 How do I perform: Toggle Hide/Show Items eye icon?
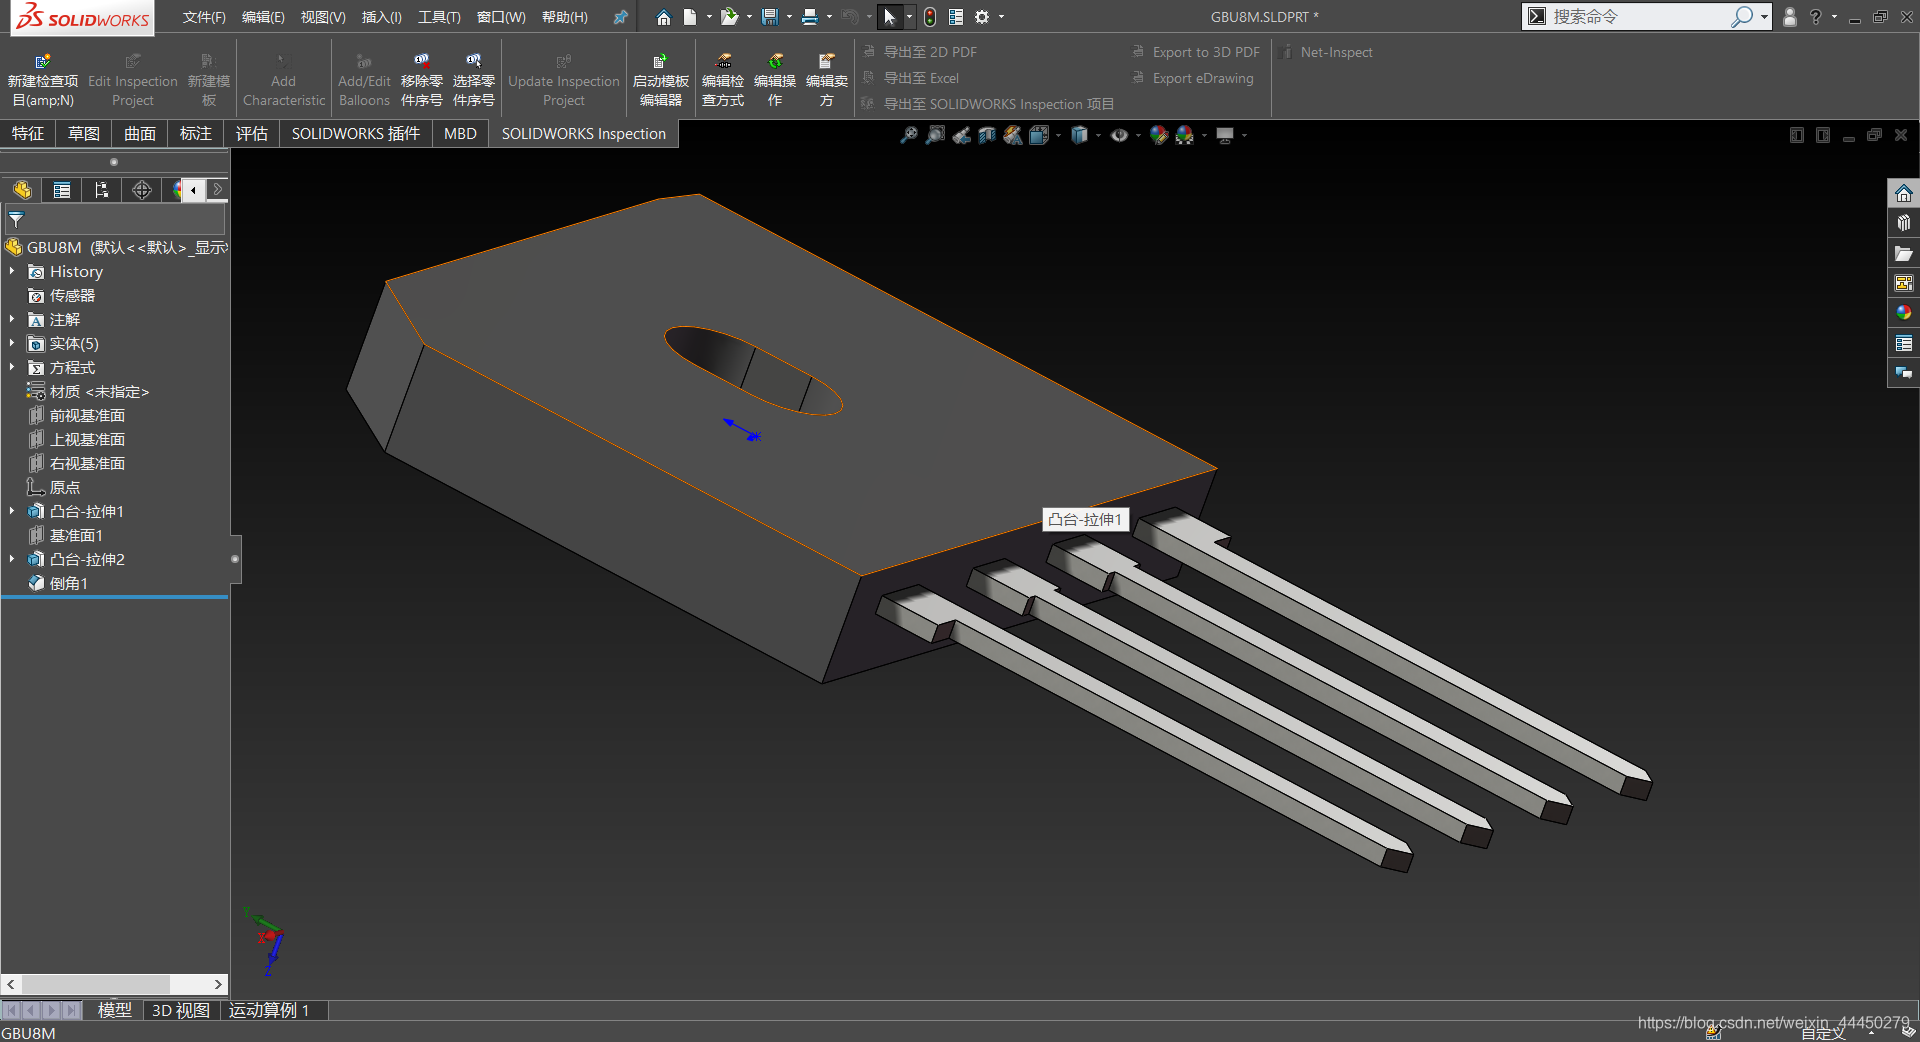click(x=1119, y=135)
